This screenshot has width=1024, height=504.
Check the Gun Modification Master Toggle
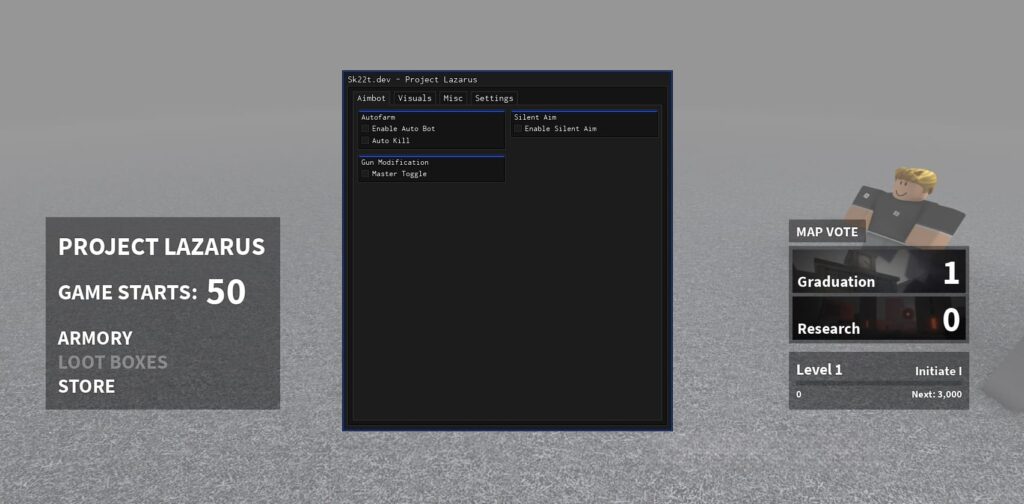pos(366,174)
